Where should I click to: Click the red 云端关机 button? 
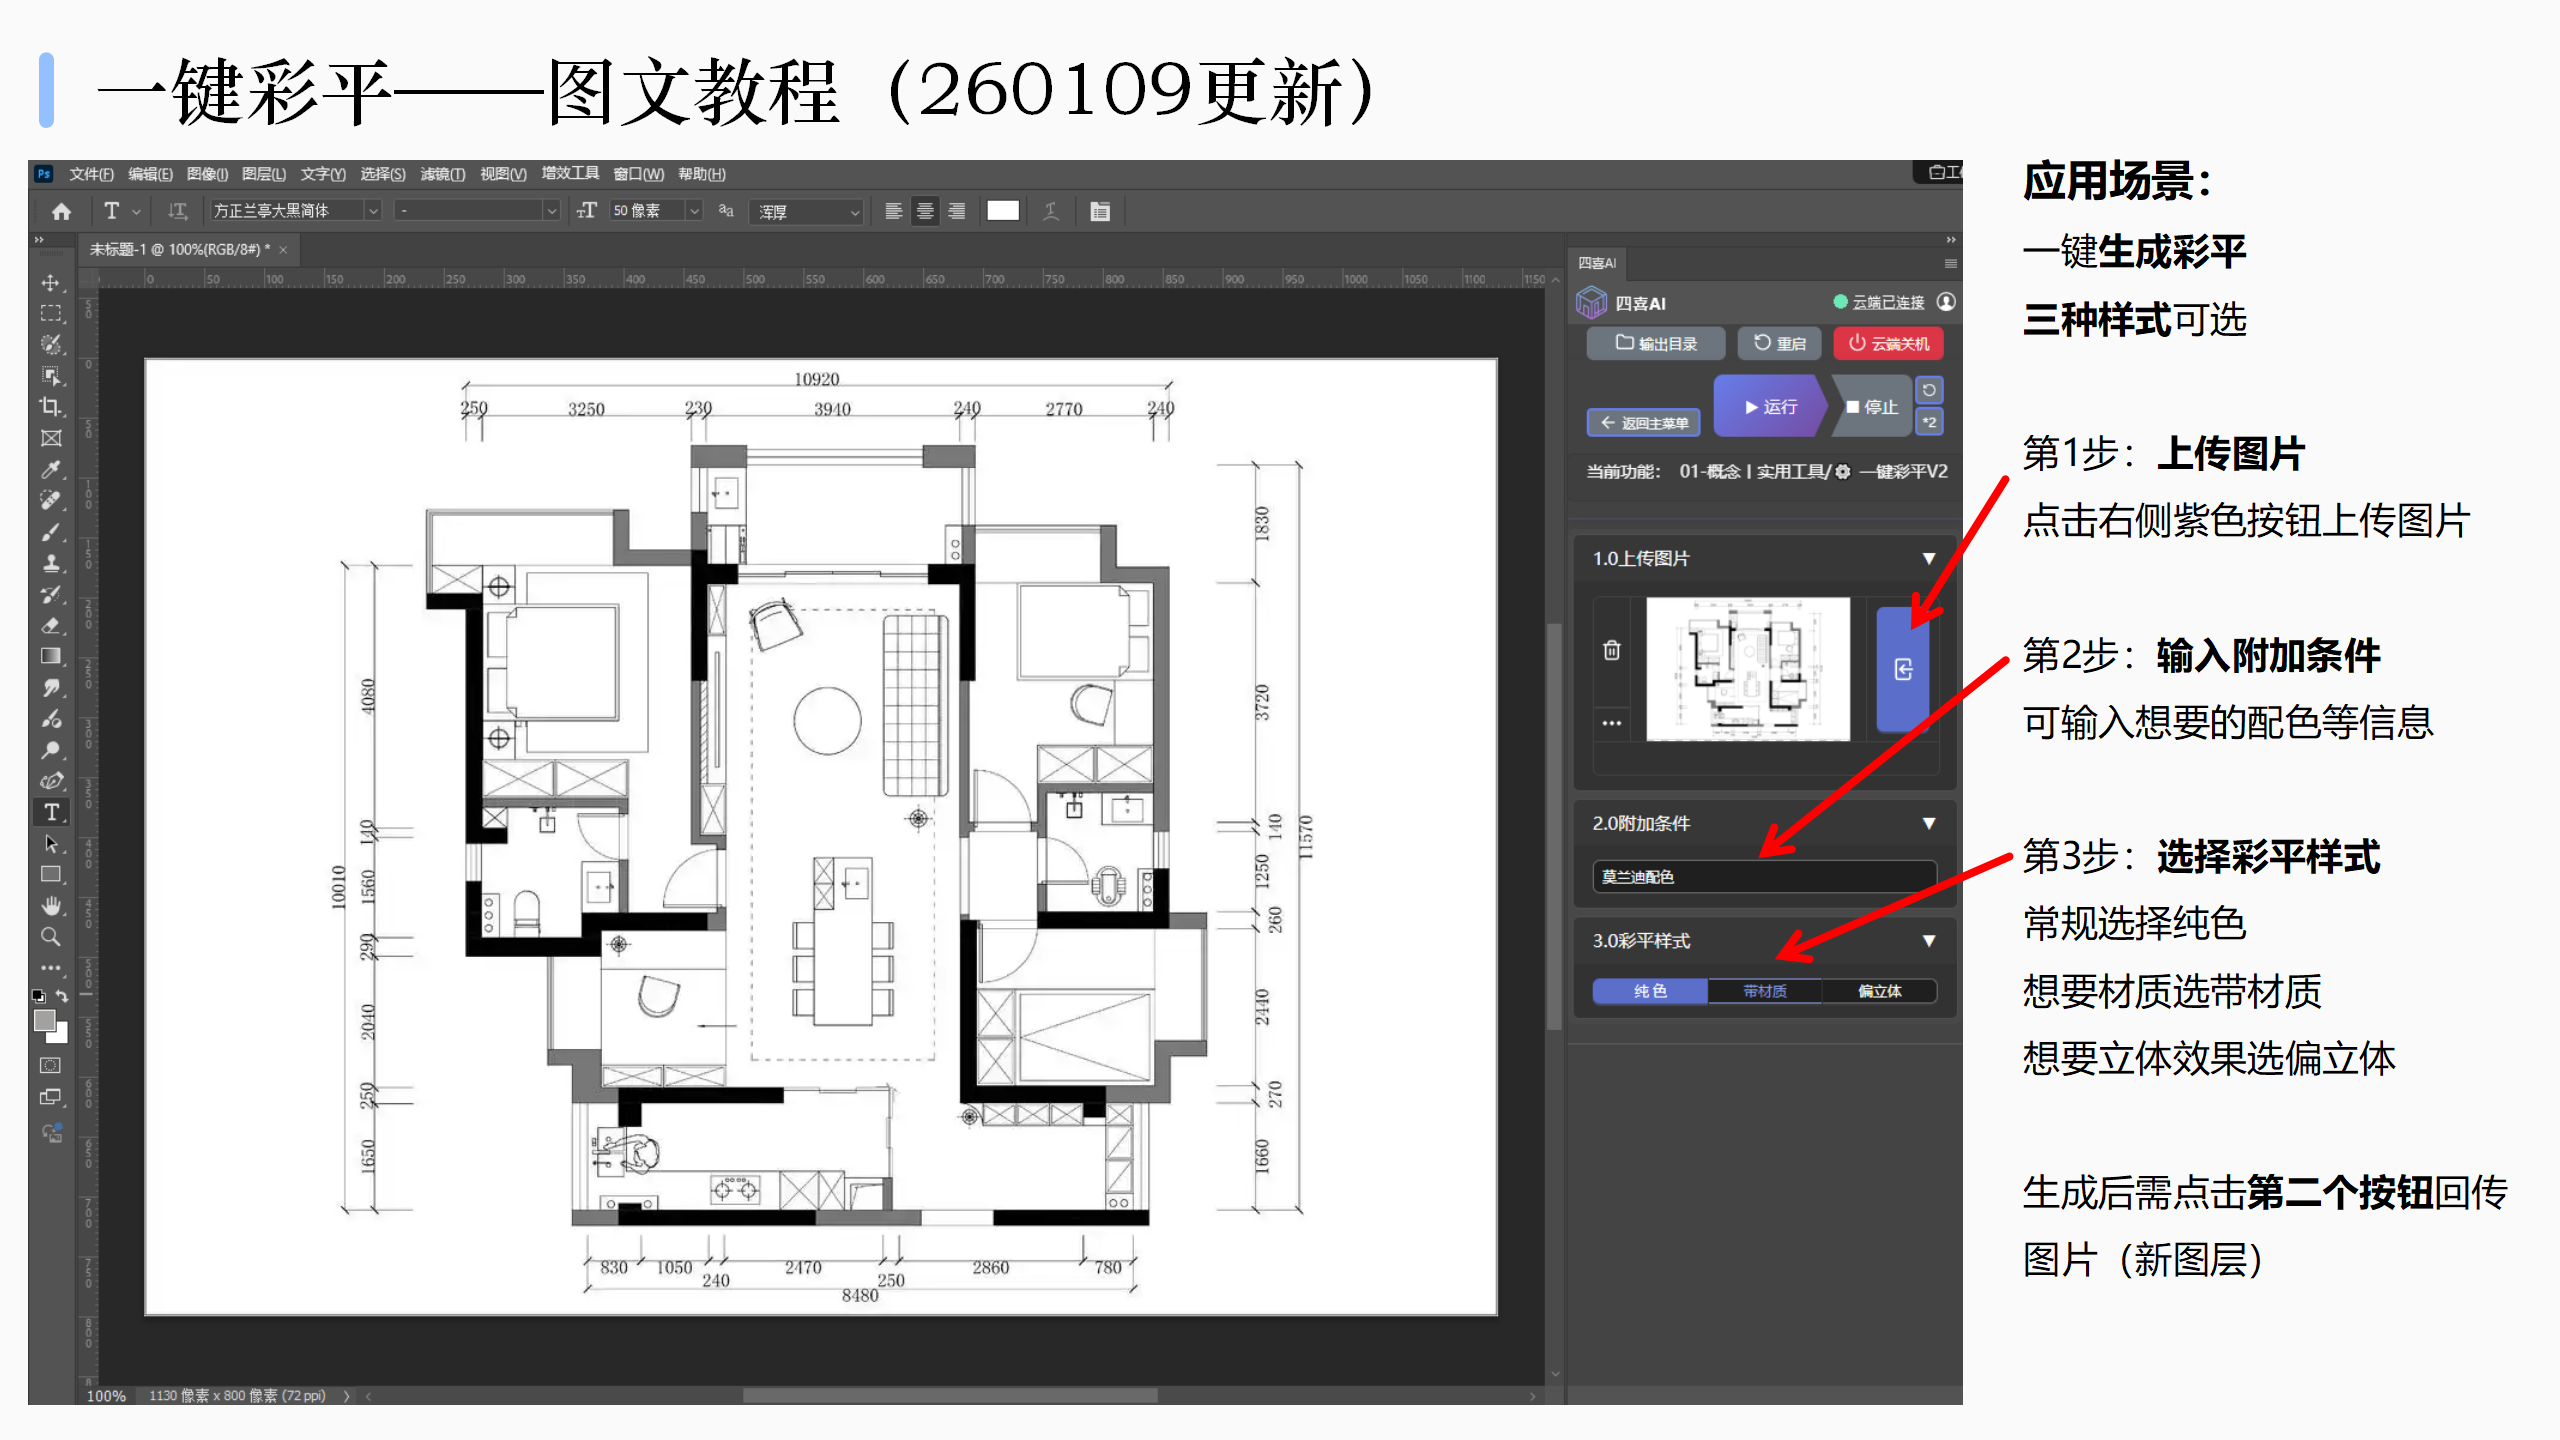(x=1888, y=344)
